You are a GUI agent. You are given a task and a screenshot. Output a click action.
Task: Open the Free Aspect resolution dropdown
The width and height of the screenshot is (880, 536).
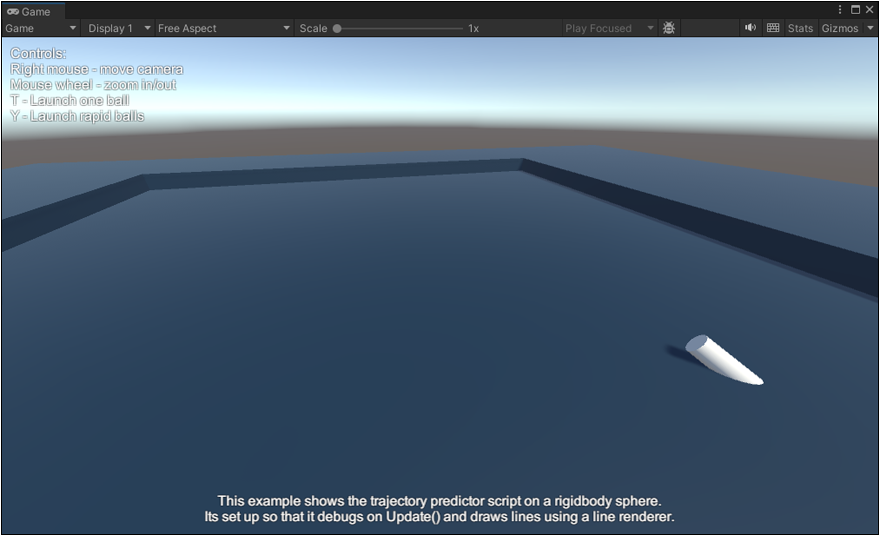223,28
